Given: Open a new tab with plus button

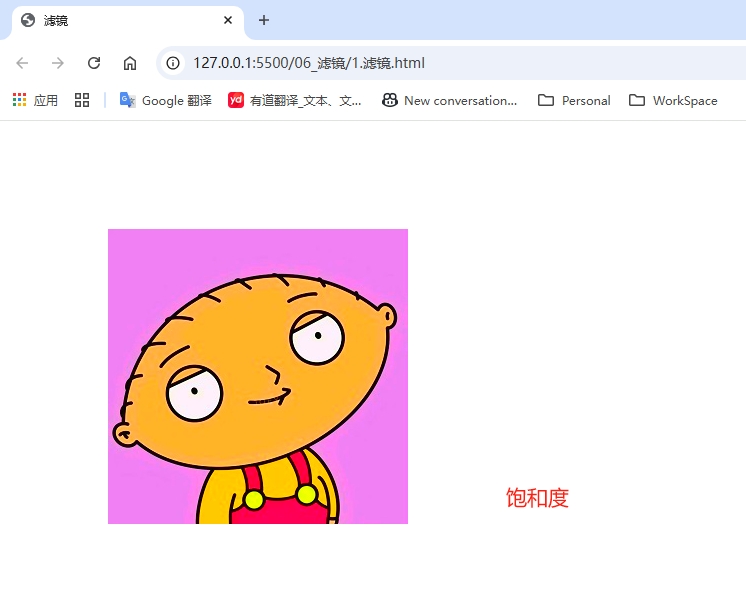Looking at the screenshot, I should [264, 20].
